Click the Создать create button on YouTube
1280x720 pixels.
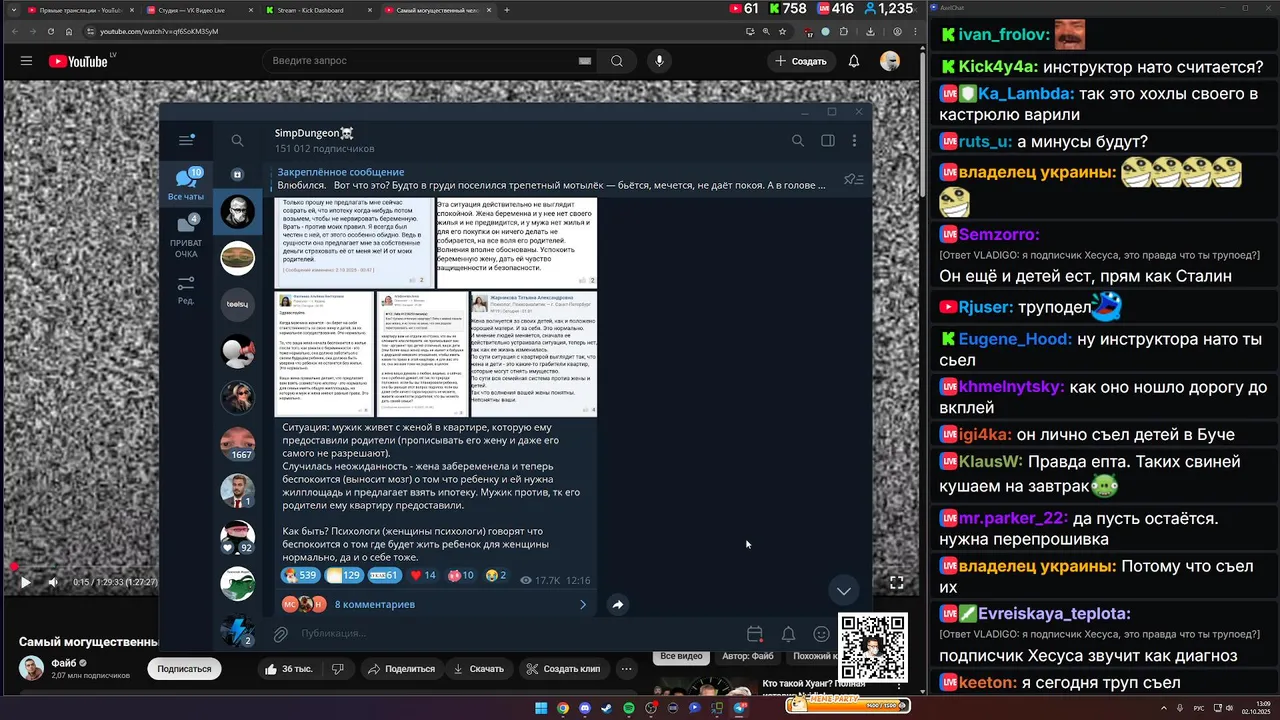[801, 61]
